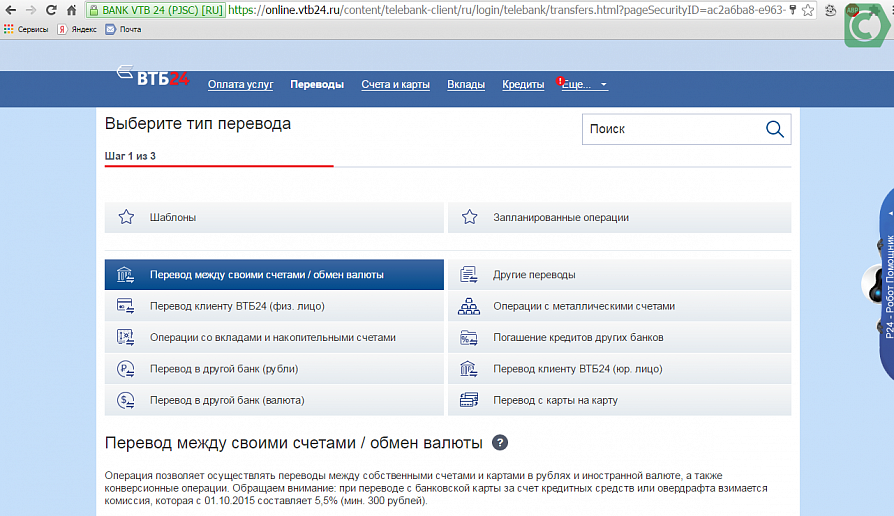Click the help question mark icon
The image size is (894, 516).
[500, 443]
